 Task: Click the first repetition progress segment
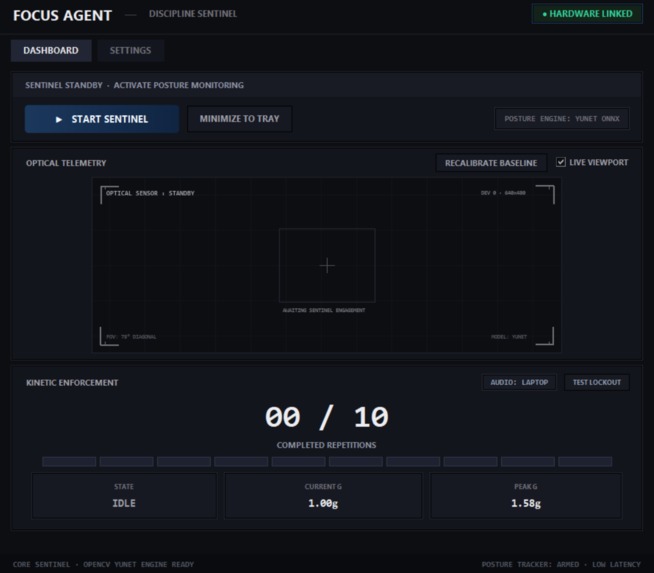(69, 462)
